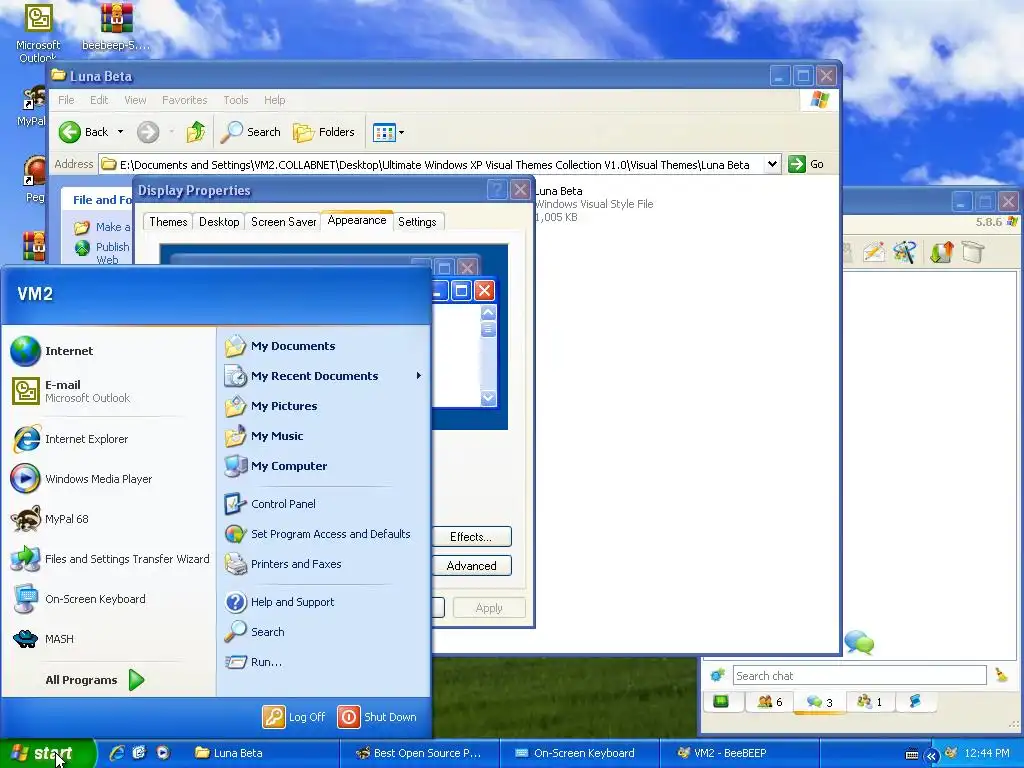Viewport: 1024px width, 768px height.
Task: Go Up one folder level icon
Action: pyautogui.click(x=195, y=132)
